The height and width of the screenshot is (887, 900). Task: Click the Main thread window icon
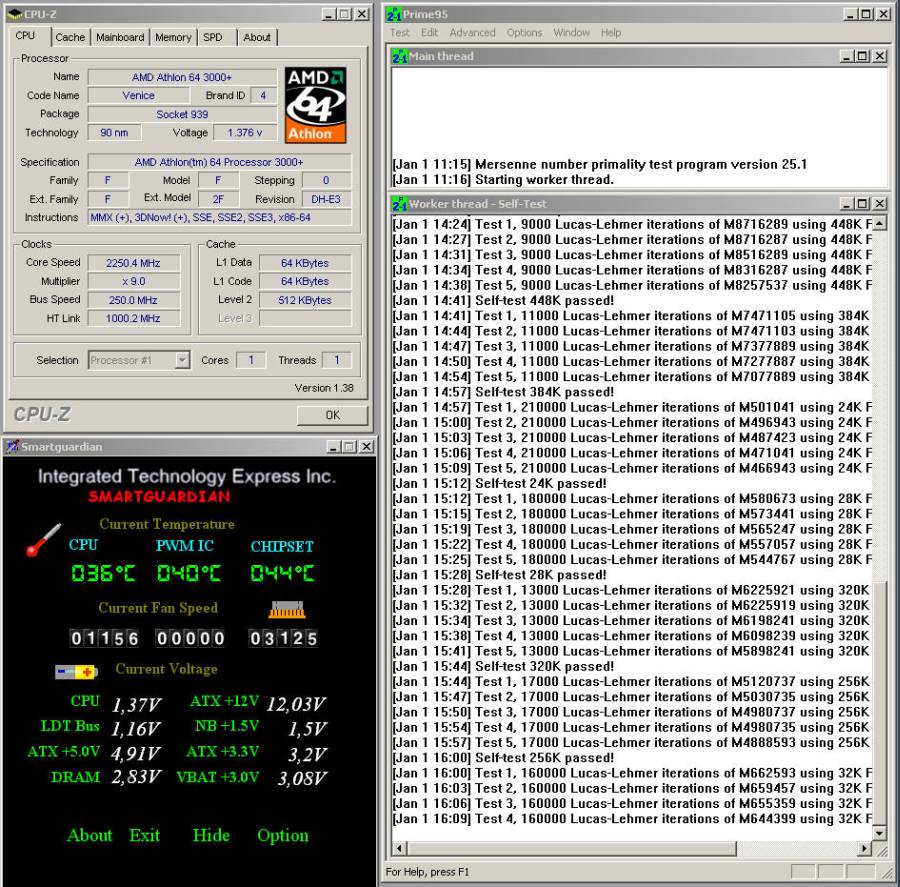pos(399,56)
